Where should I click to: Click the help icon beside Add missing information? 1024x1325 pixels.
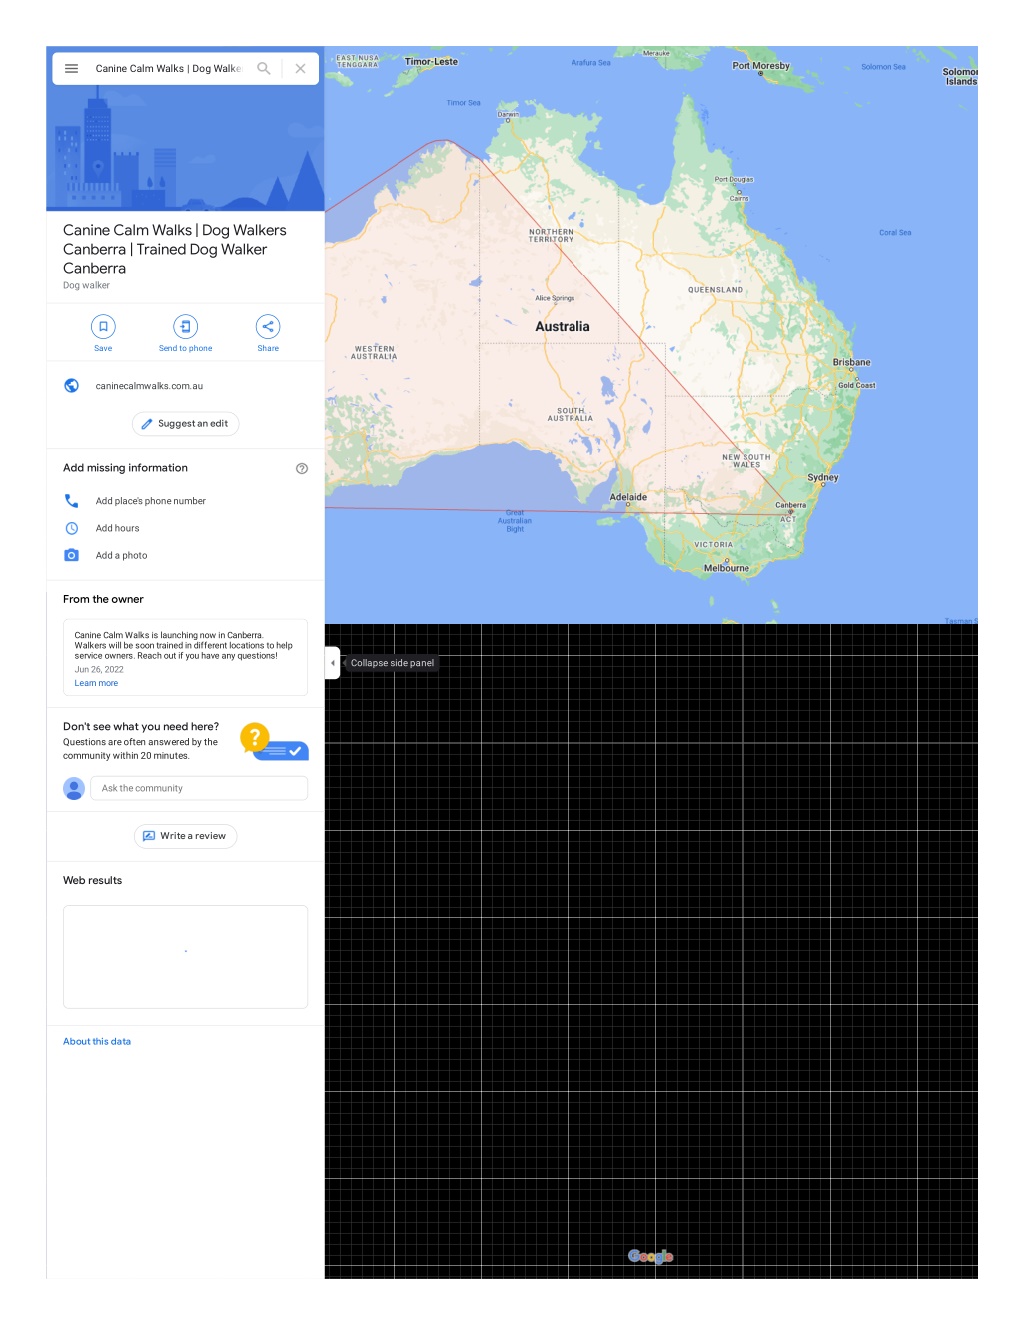pyautogui.click(x=302, y=468)
